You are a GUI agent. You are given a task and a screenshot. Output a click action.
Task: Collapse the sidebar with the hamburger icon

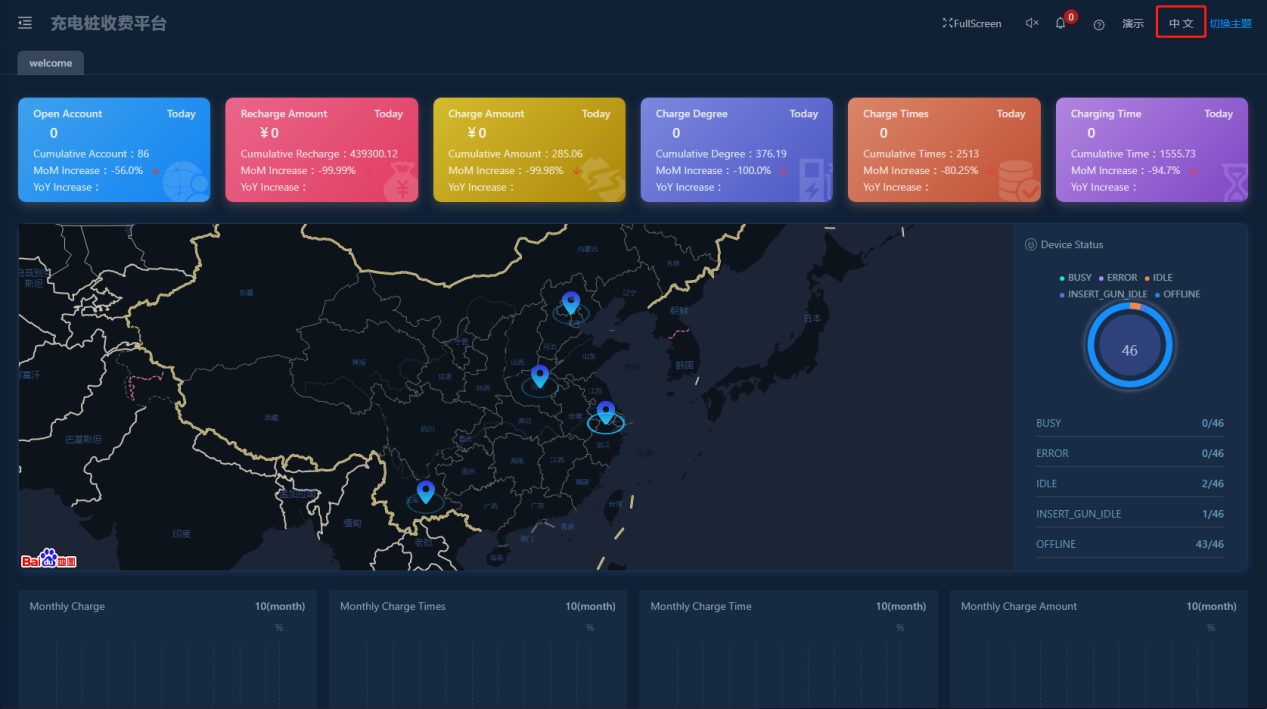(25, 23)
